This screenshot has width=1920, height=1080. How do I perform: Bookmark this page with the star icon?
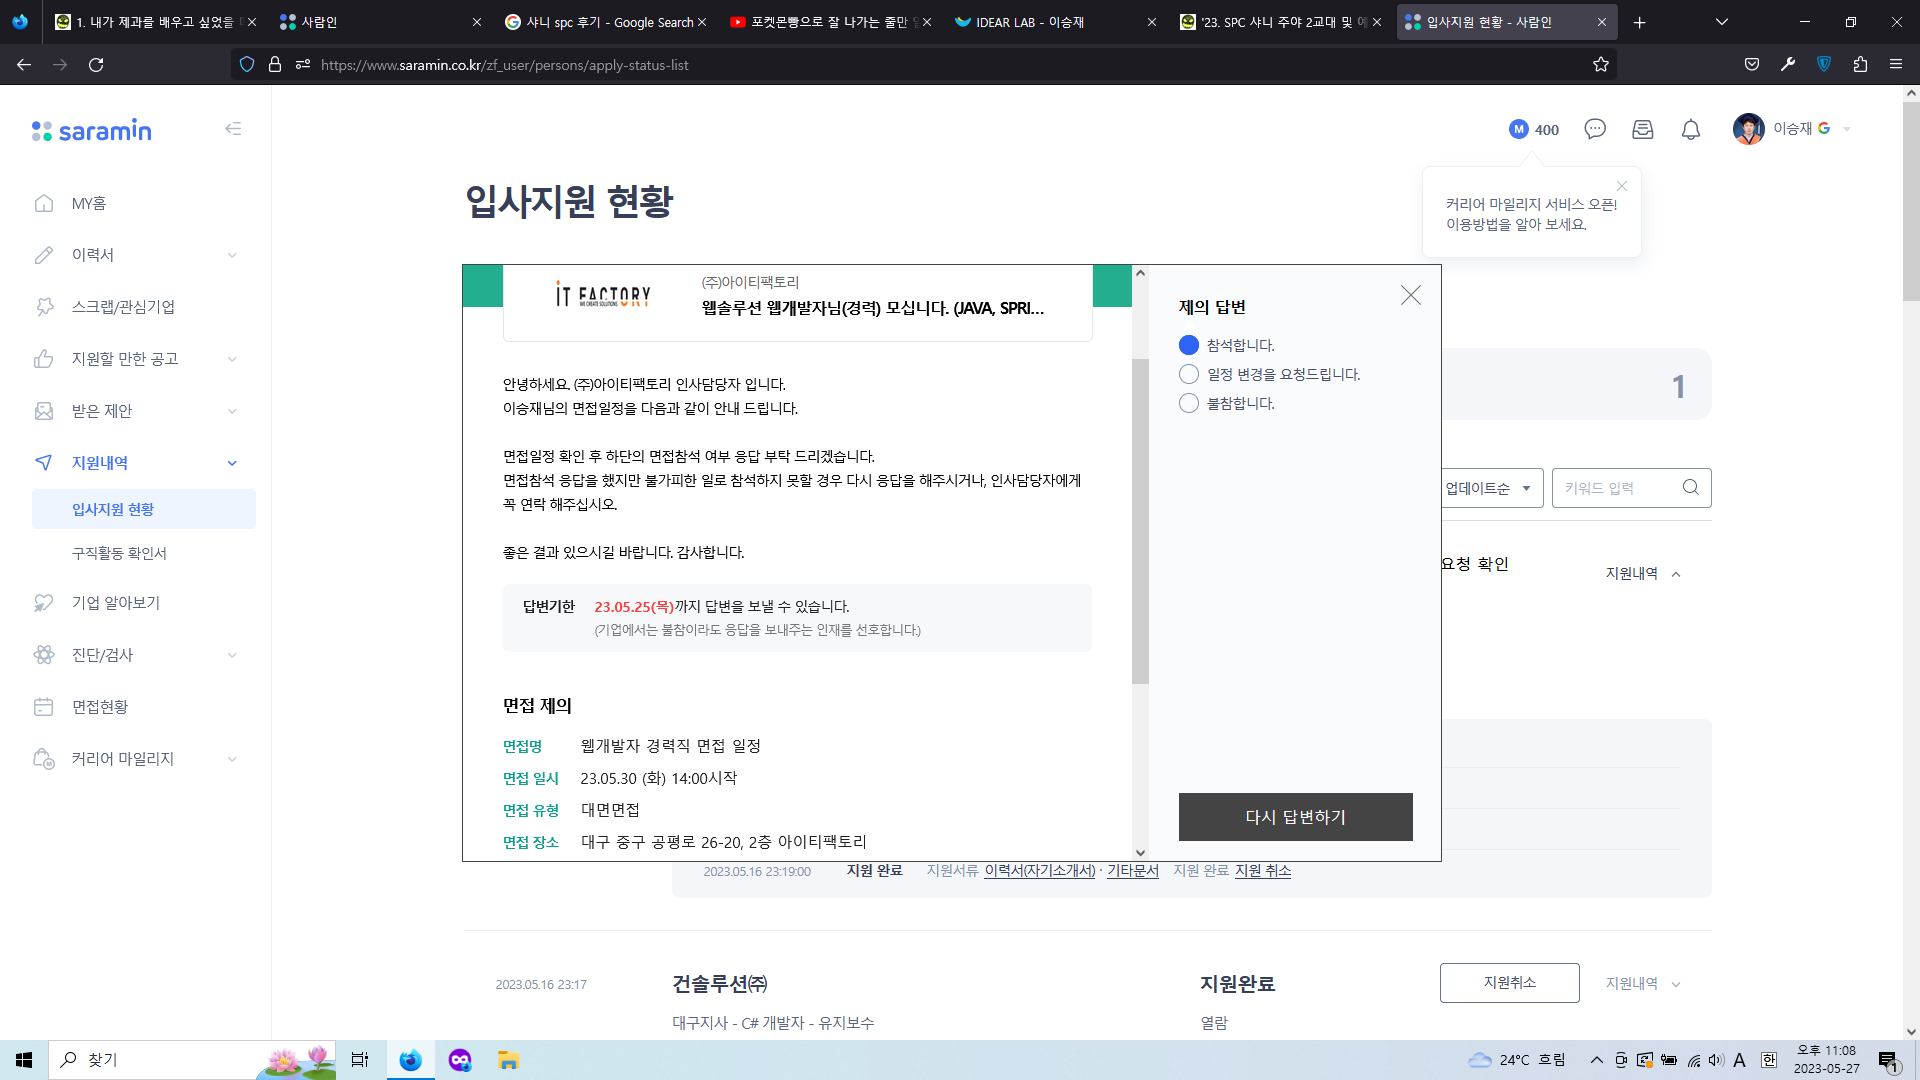point(1600,65)
